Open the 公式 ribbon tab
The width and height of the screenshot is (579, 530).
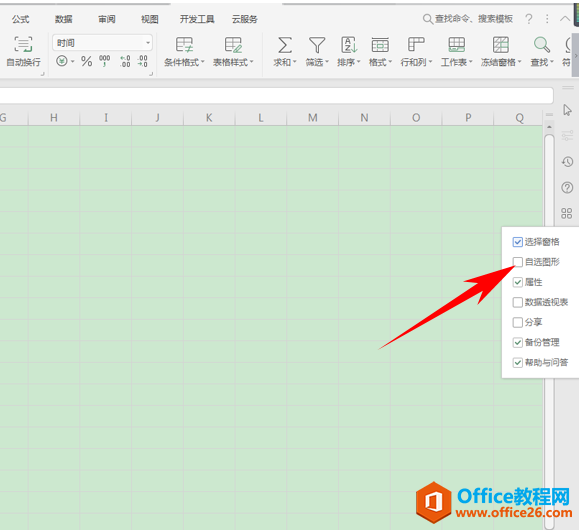point(20,19)
